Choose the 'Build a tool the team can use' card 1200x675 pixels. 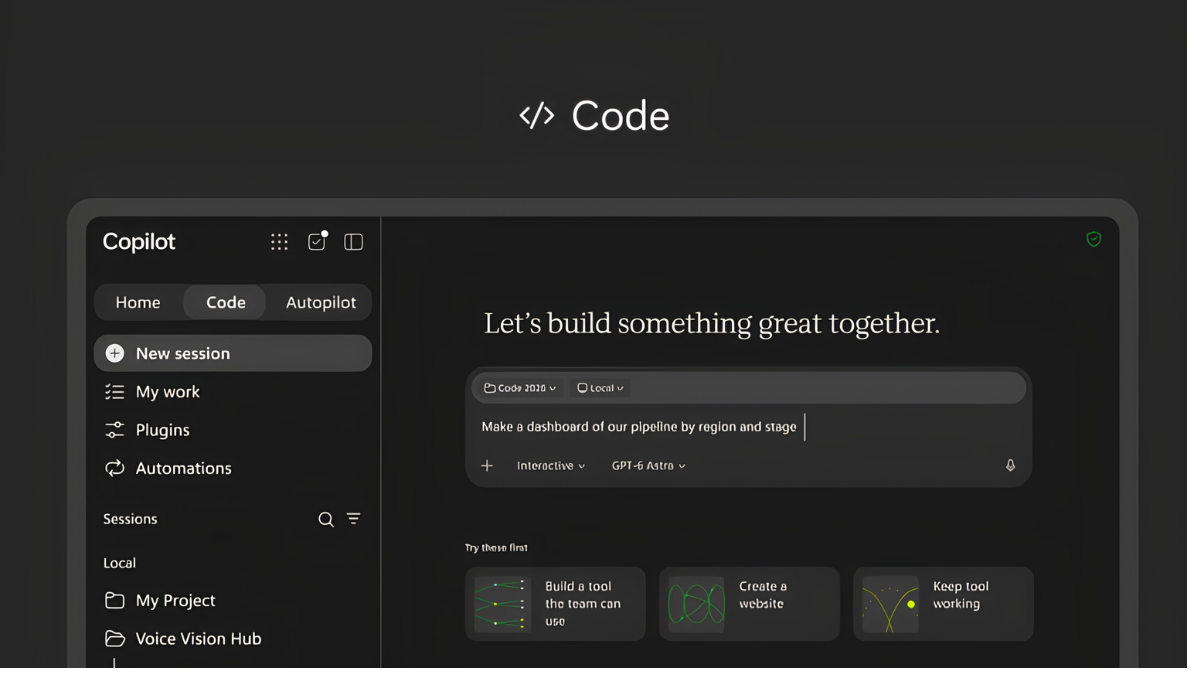coord(555,604)
